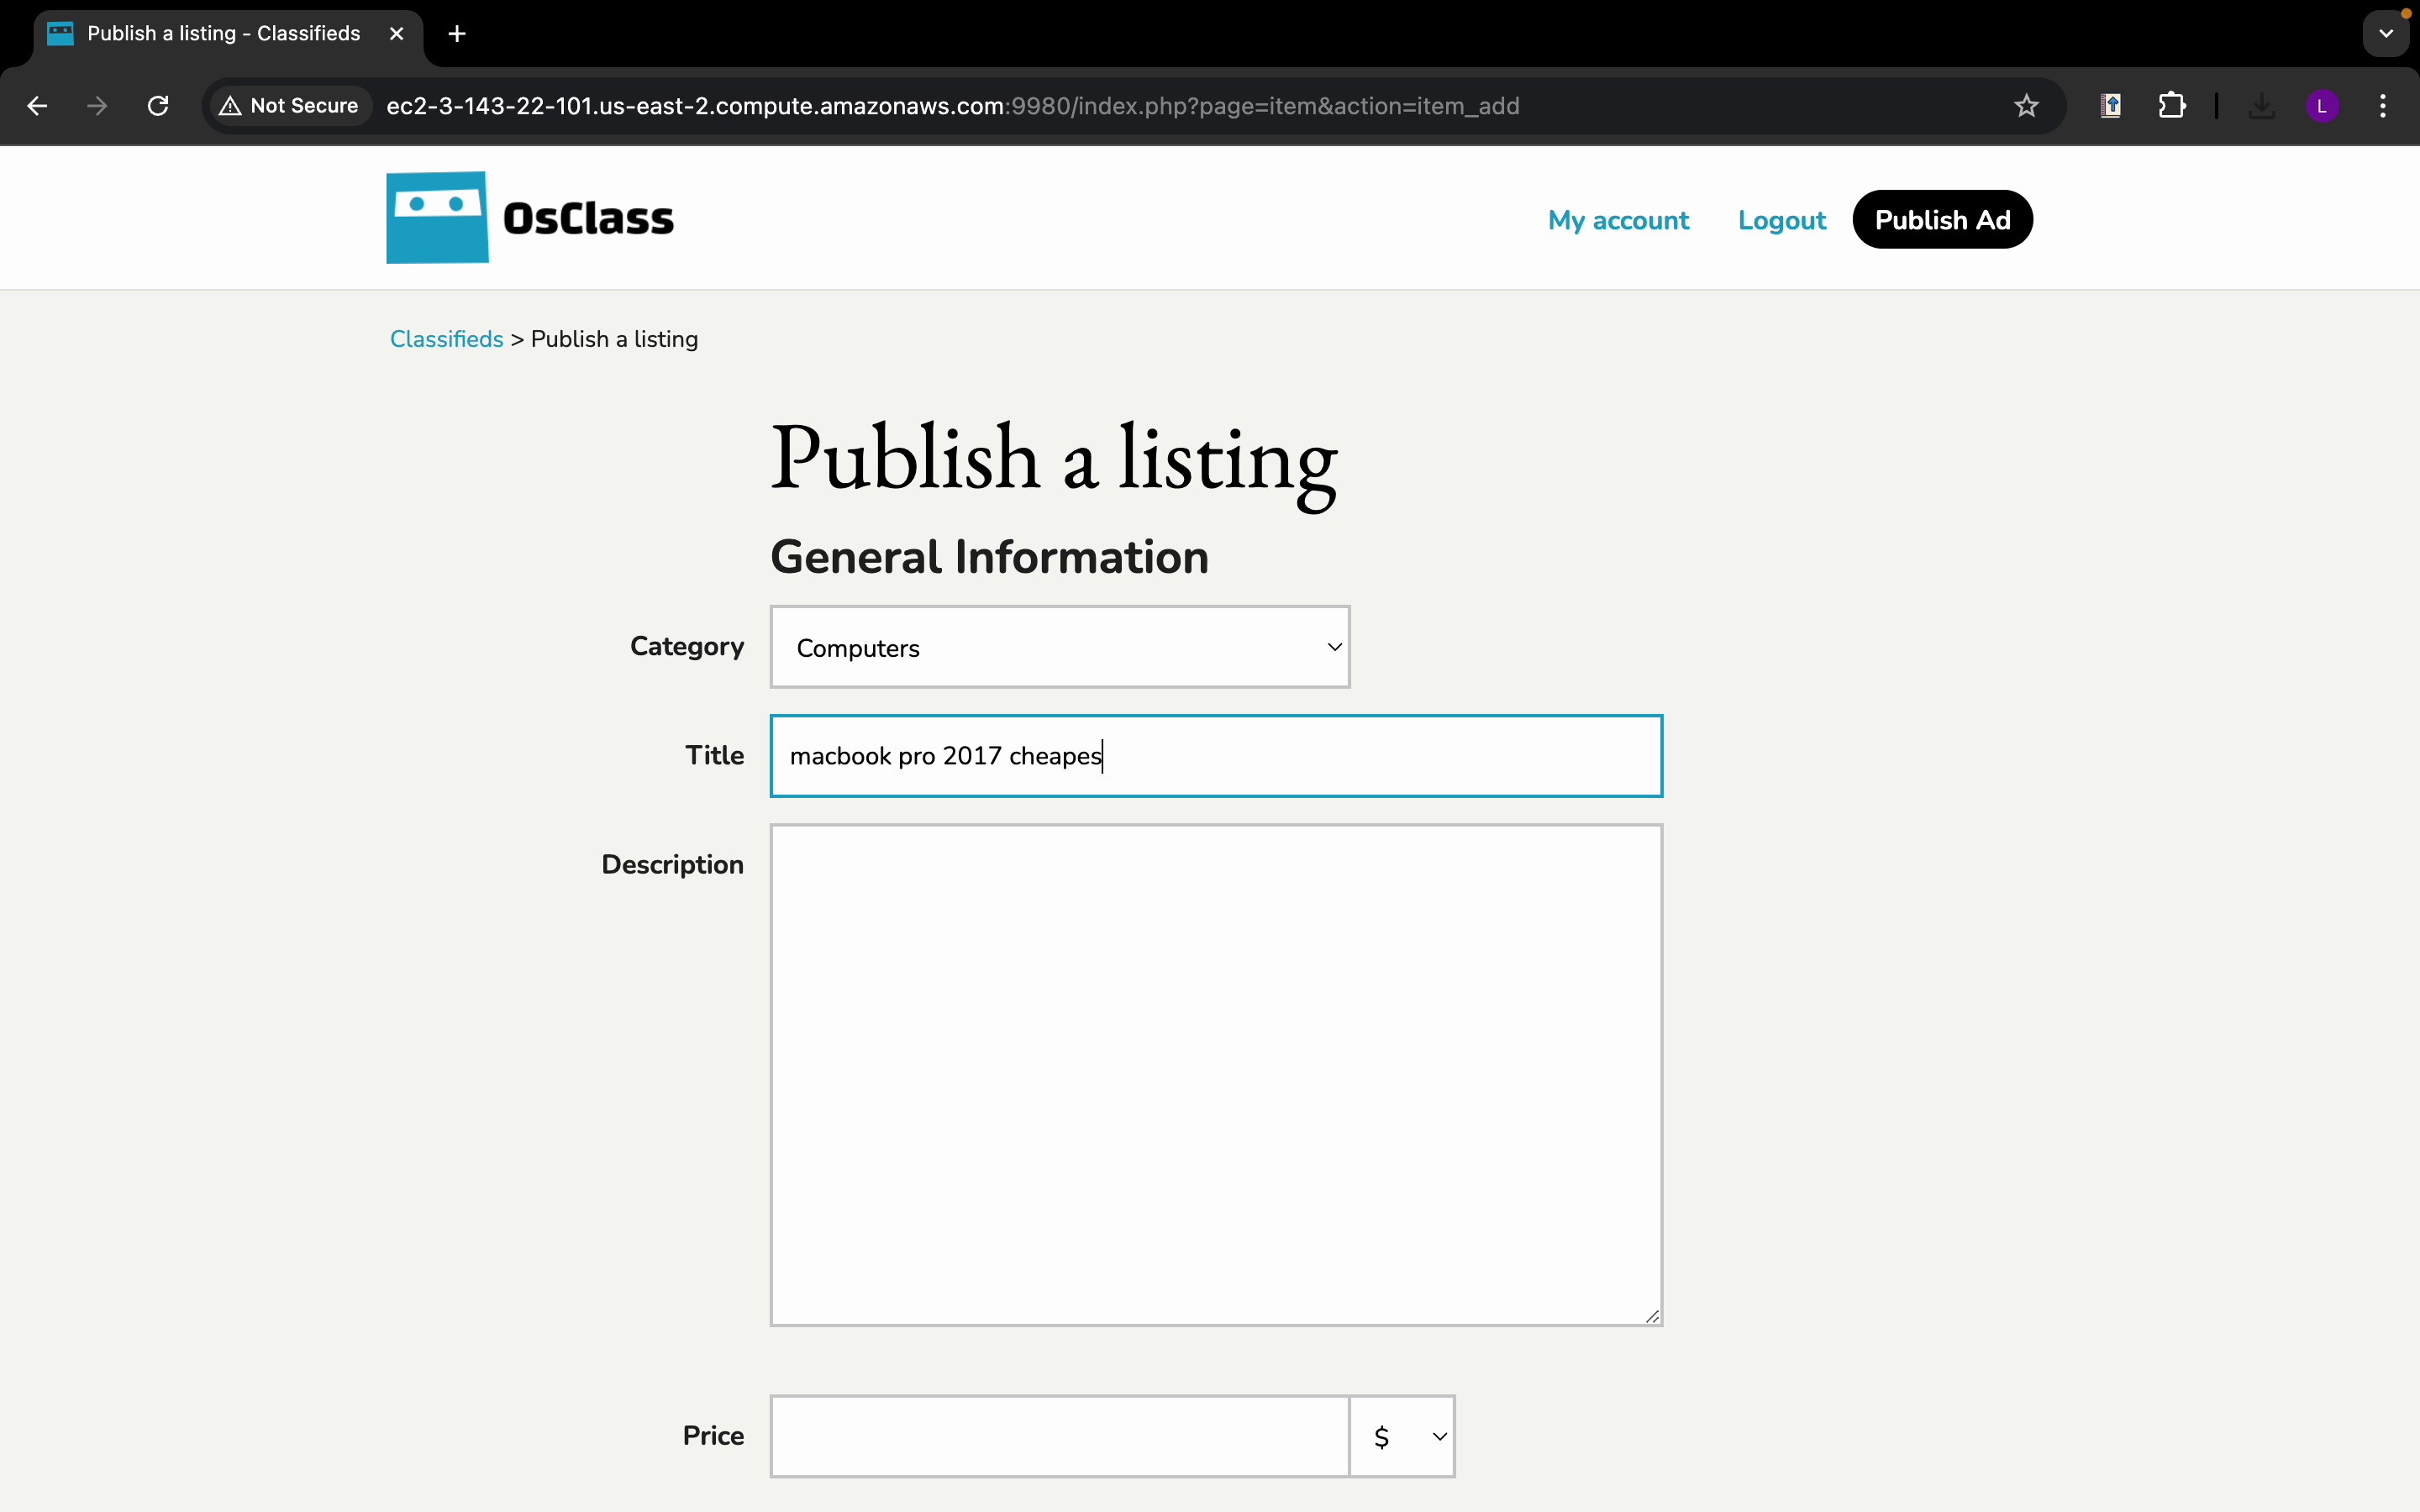Click the OsClass logo icon
This screenshot has height=1512, width=2420.
click(437, 217)
